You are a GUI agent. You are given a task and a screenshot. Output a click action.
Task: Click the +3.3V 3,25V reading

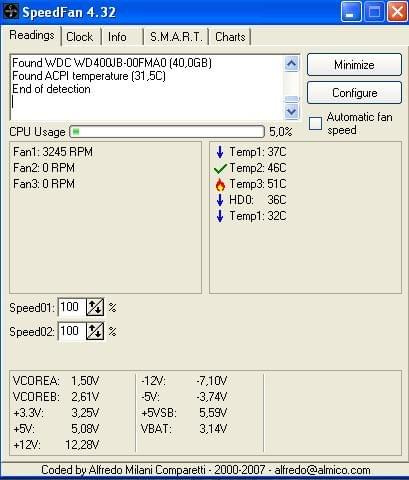click(x=56, y=413)
